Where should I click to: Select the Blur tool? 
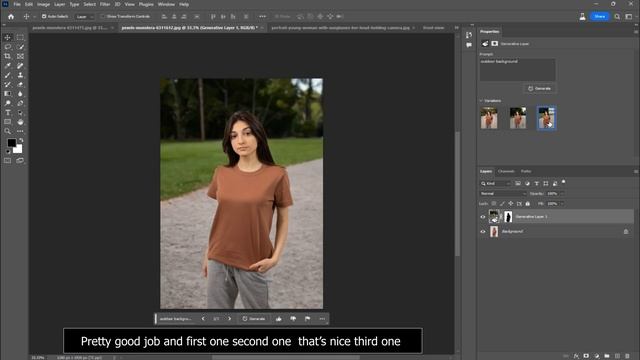[20, 94]
